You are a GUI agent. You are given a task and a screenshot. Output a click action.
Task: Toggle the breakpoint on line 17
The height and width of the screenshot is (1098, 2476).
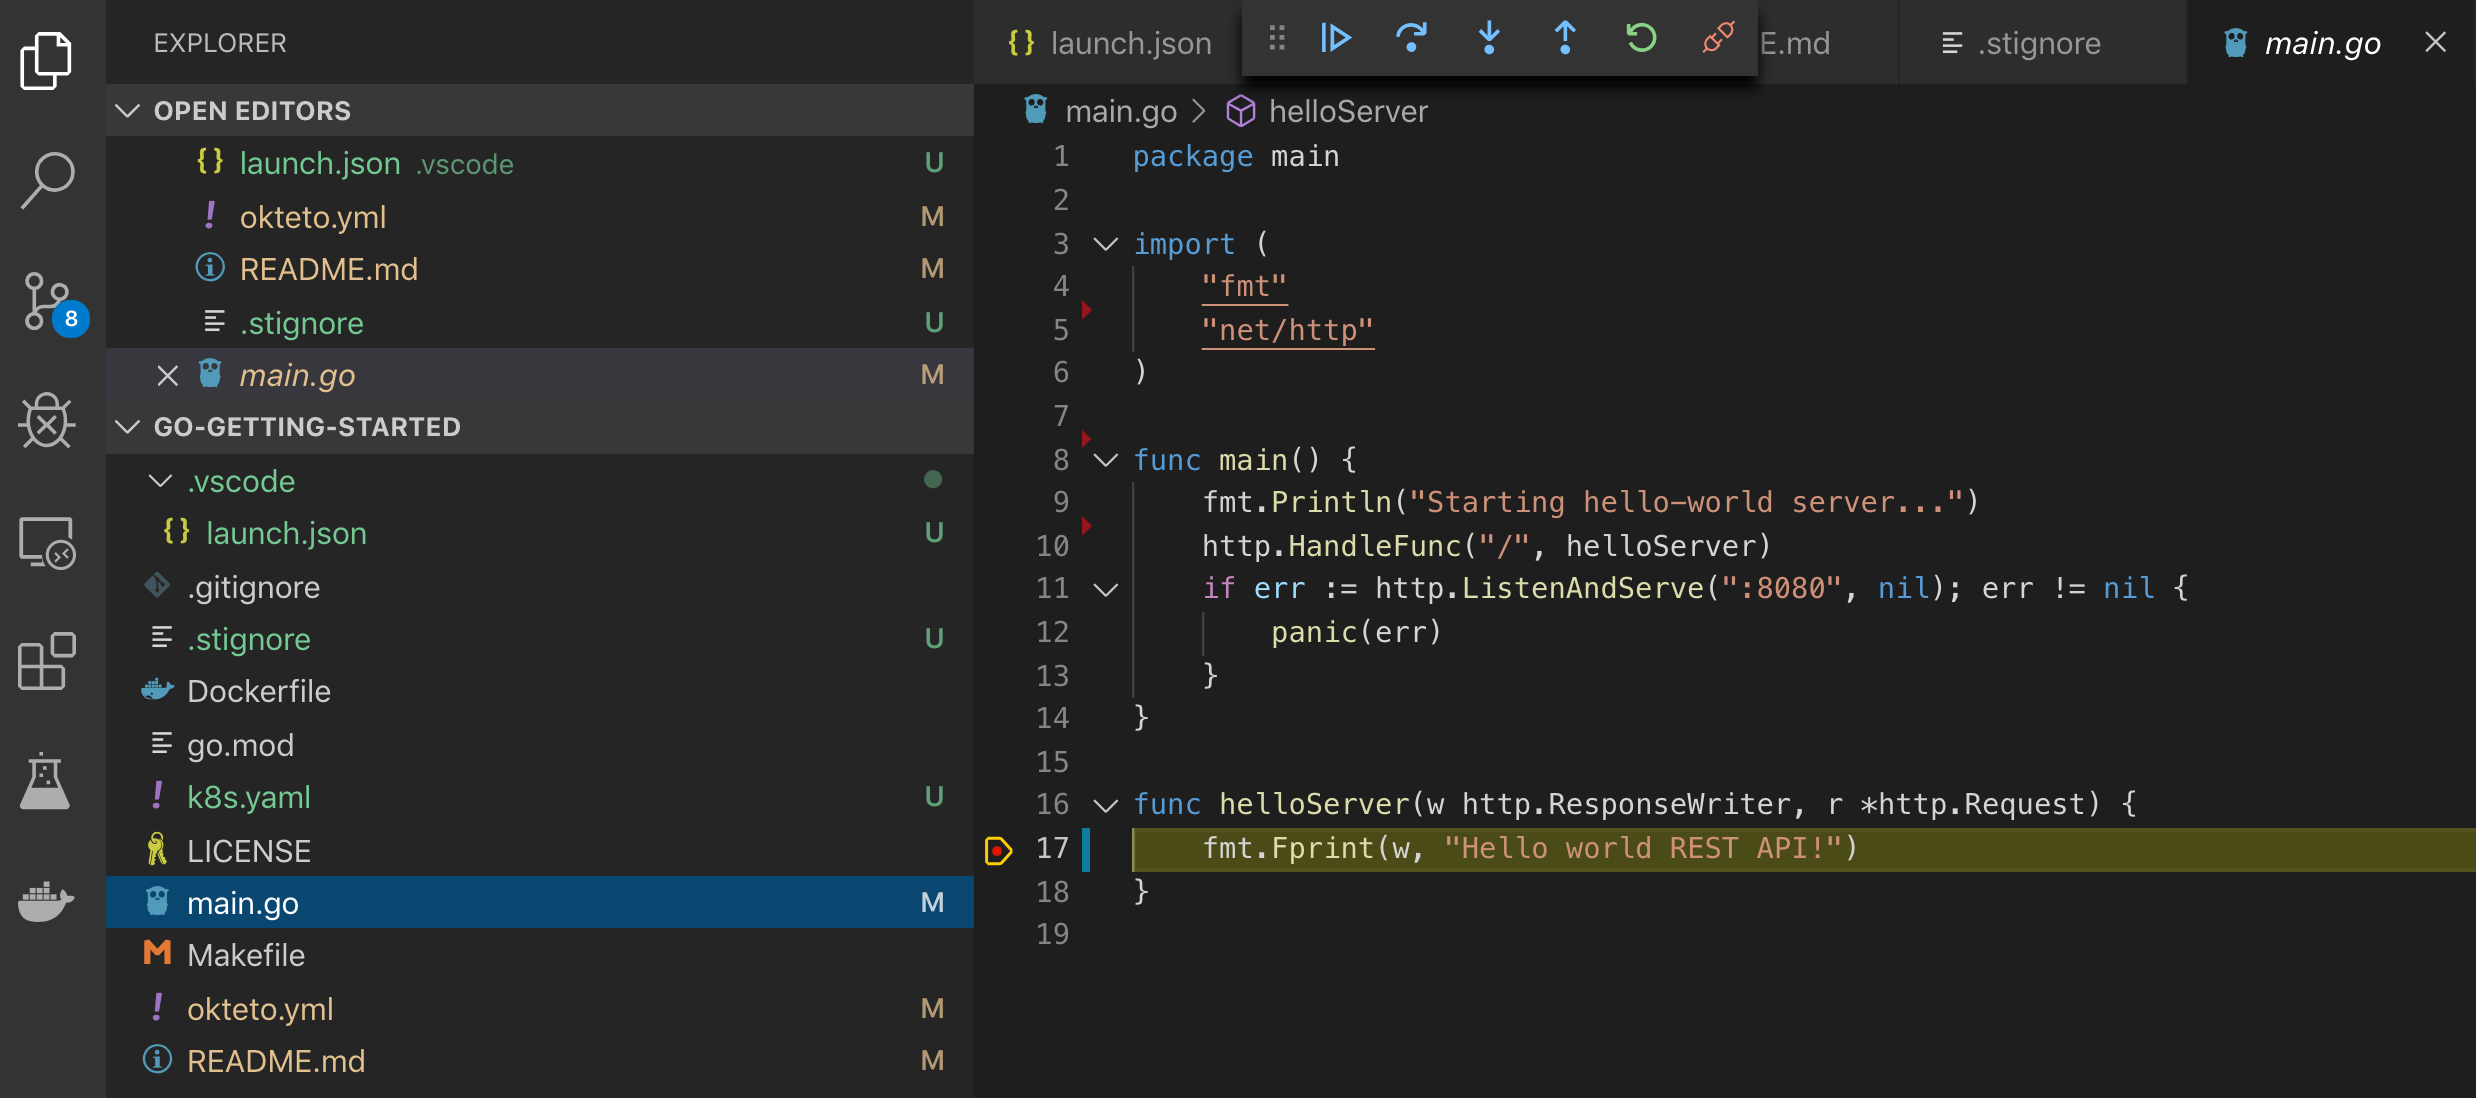pos(997,848)
